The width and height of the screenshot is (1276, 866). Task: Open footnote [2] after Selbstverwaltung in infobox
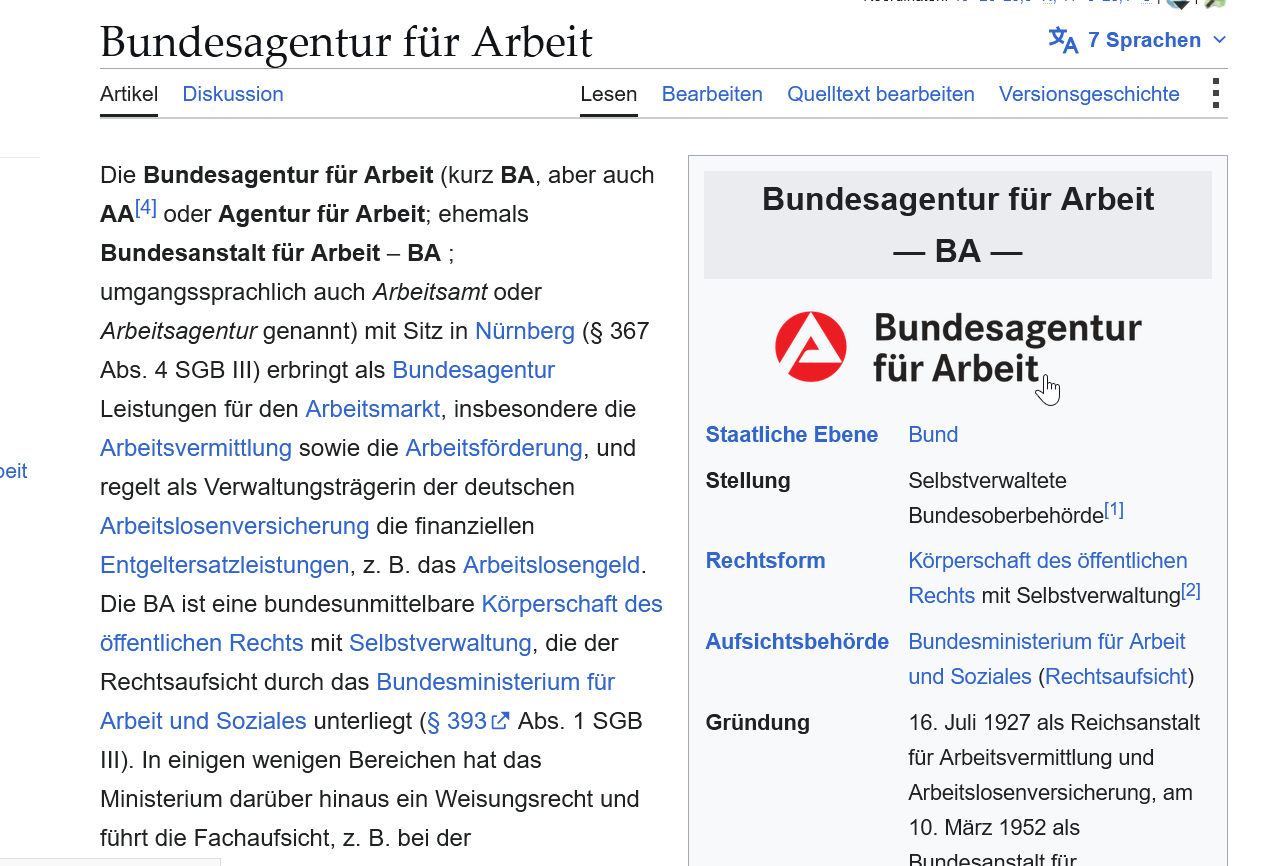1191,590
